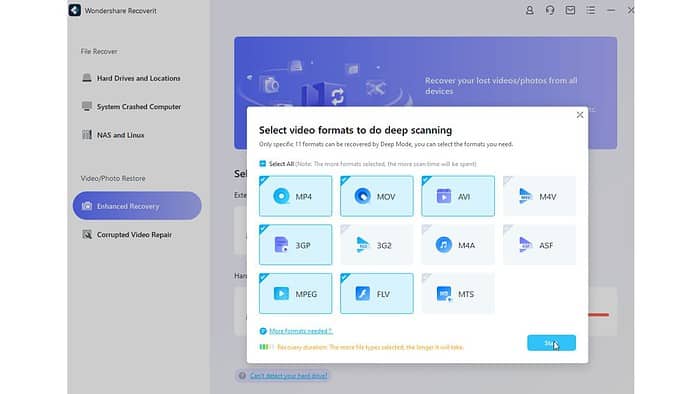This screenshot has height=394, width=700.
Task: Click the File Recover section label
Action: tap(99, 51)
